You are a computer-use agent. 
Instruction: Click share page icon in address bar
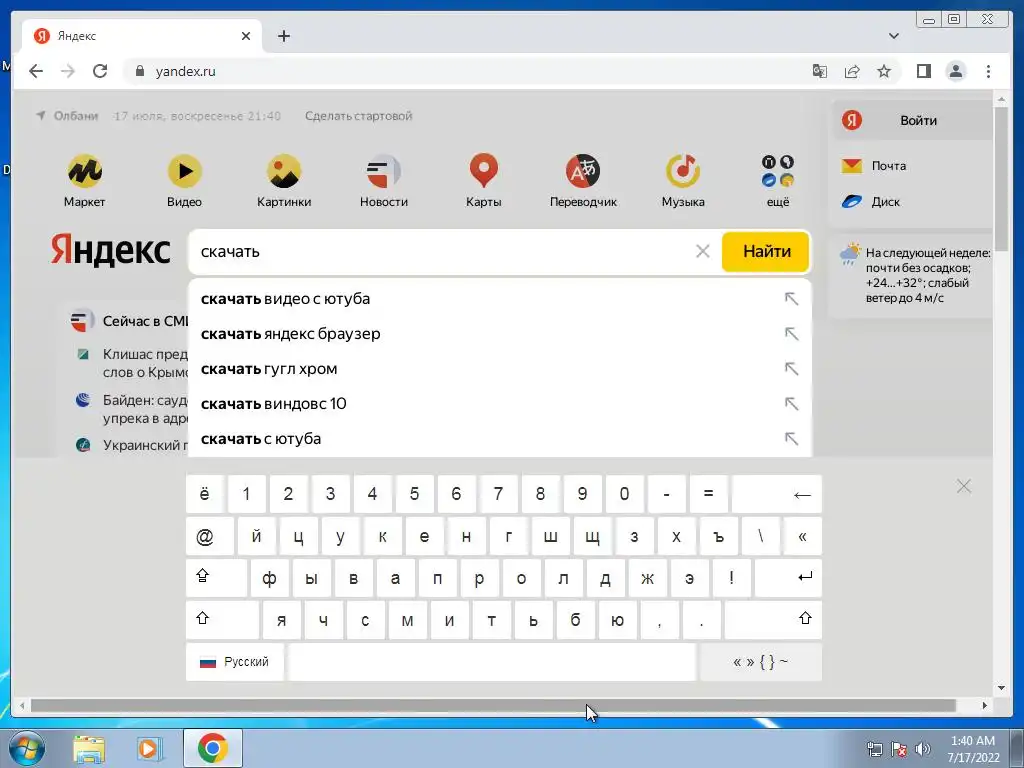[852, 71]
